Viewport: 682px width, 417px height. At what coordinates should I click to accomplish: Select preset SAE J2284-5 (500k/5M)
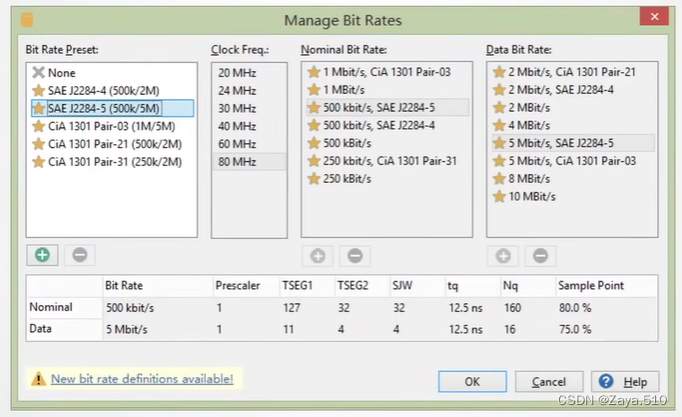click(112, 108)
